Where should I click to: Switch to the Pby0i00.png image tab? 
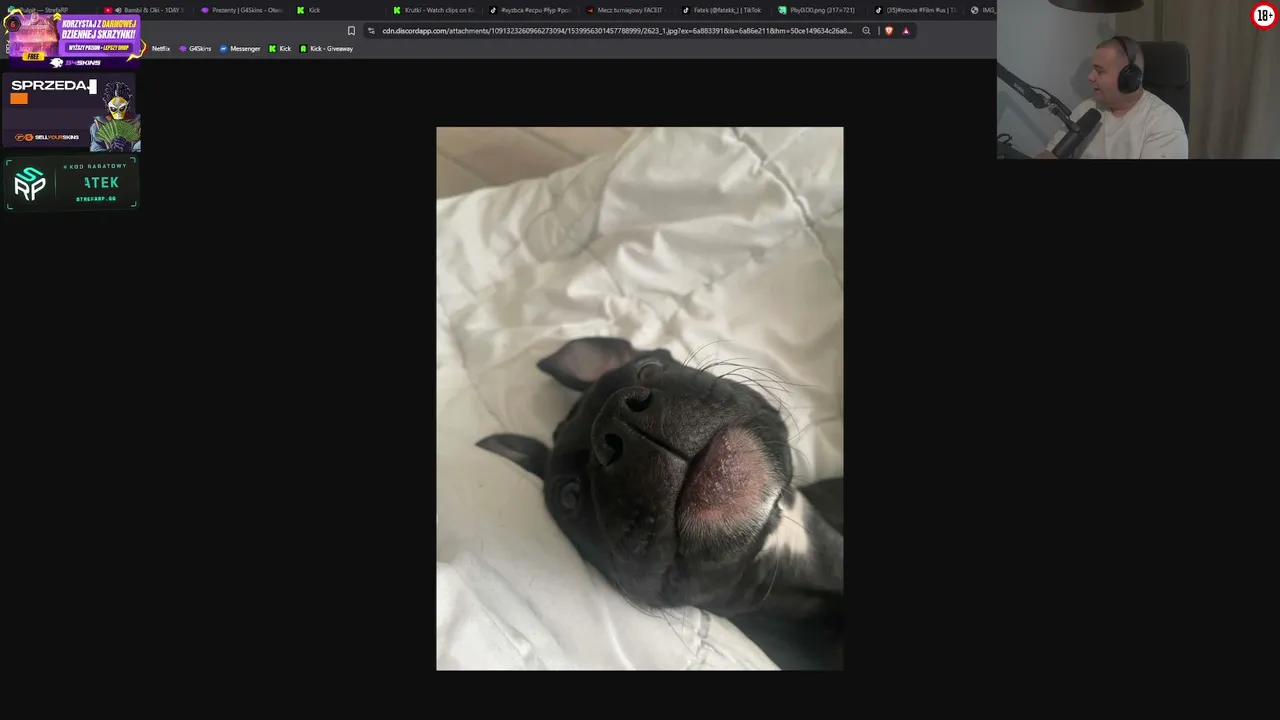coord(818,10)
